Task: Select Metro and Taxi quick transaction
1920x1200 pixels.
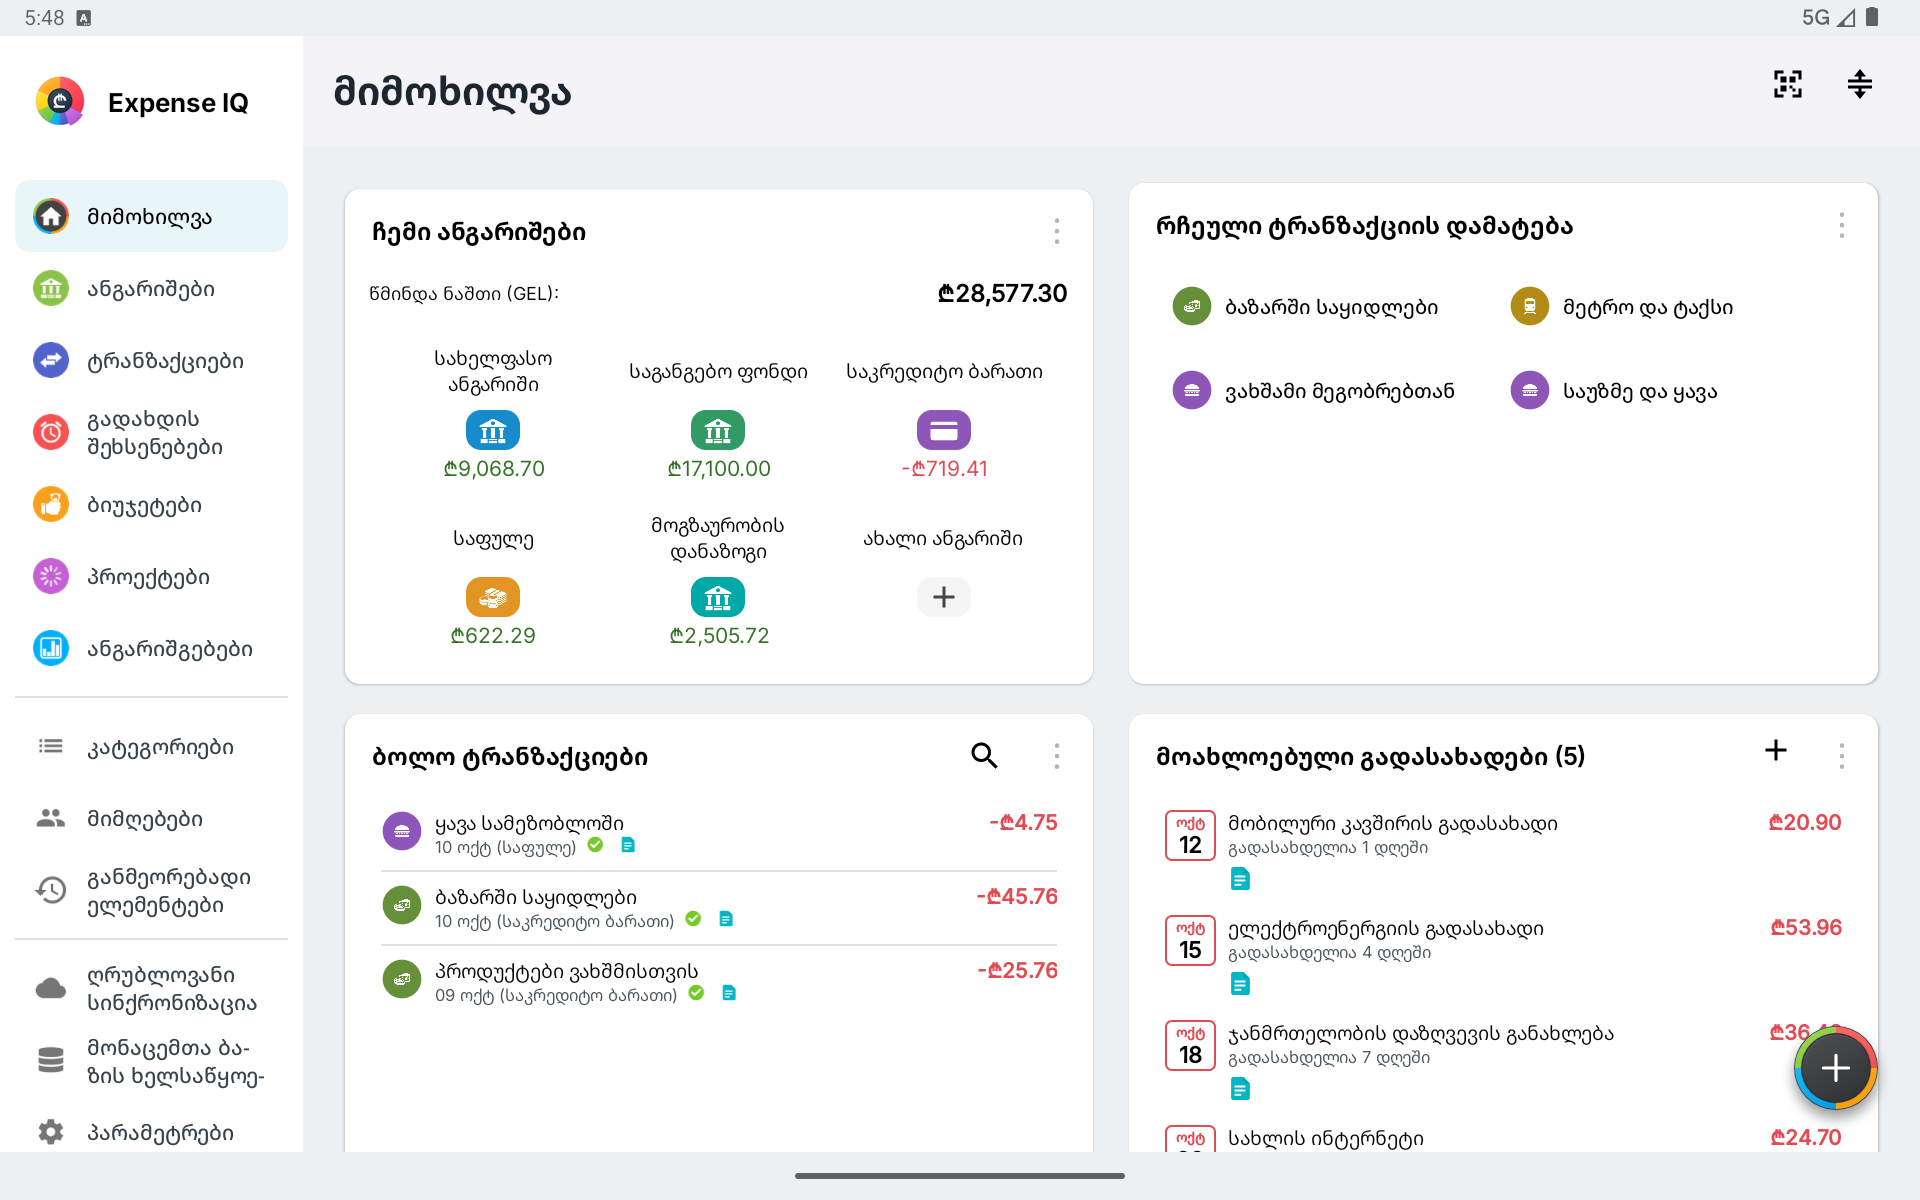Action: (x=1621, y=307)
